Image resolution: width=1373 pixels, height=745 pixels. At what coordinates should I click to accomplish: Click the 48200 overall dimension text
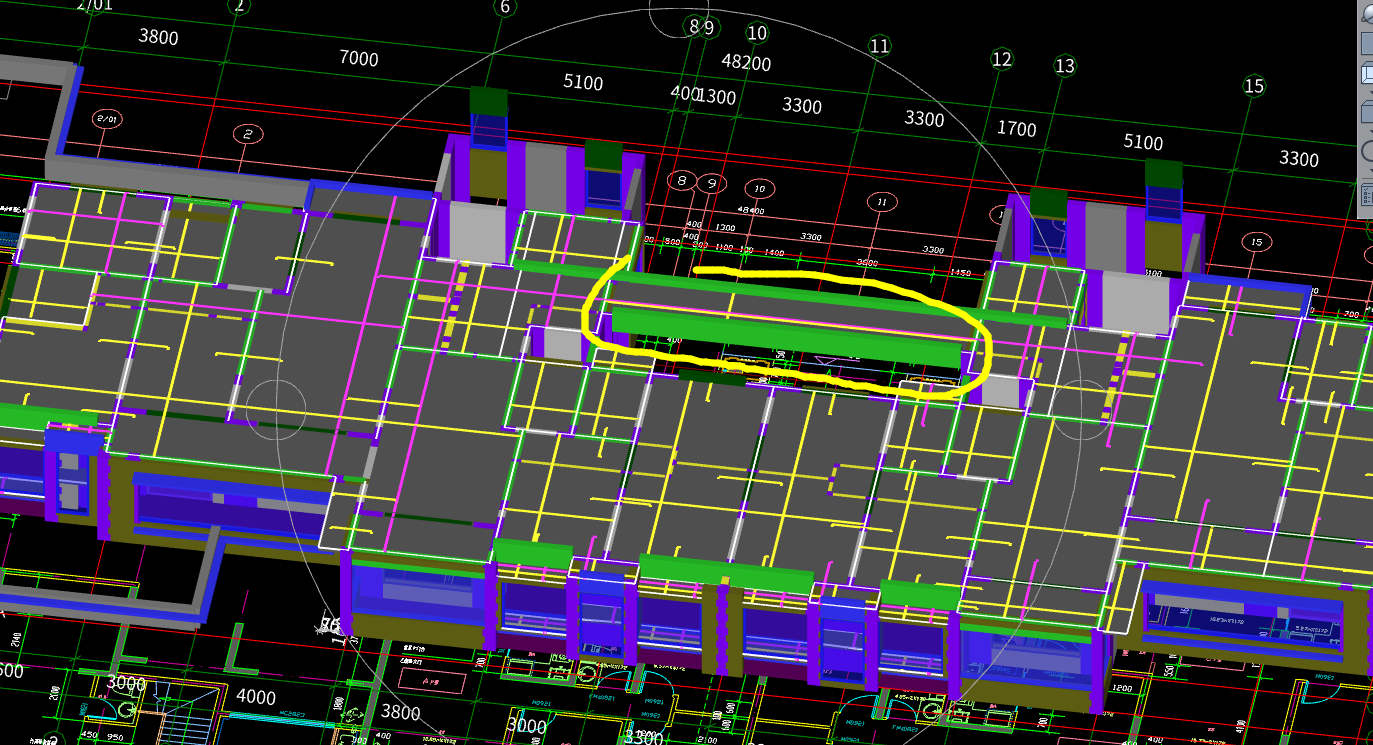pos(746,62)
